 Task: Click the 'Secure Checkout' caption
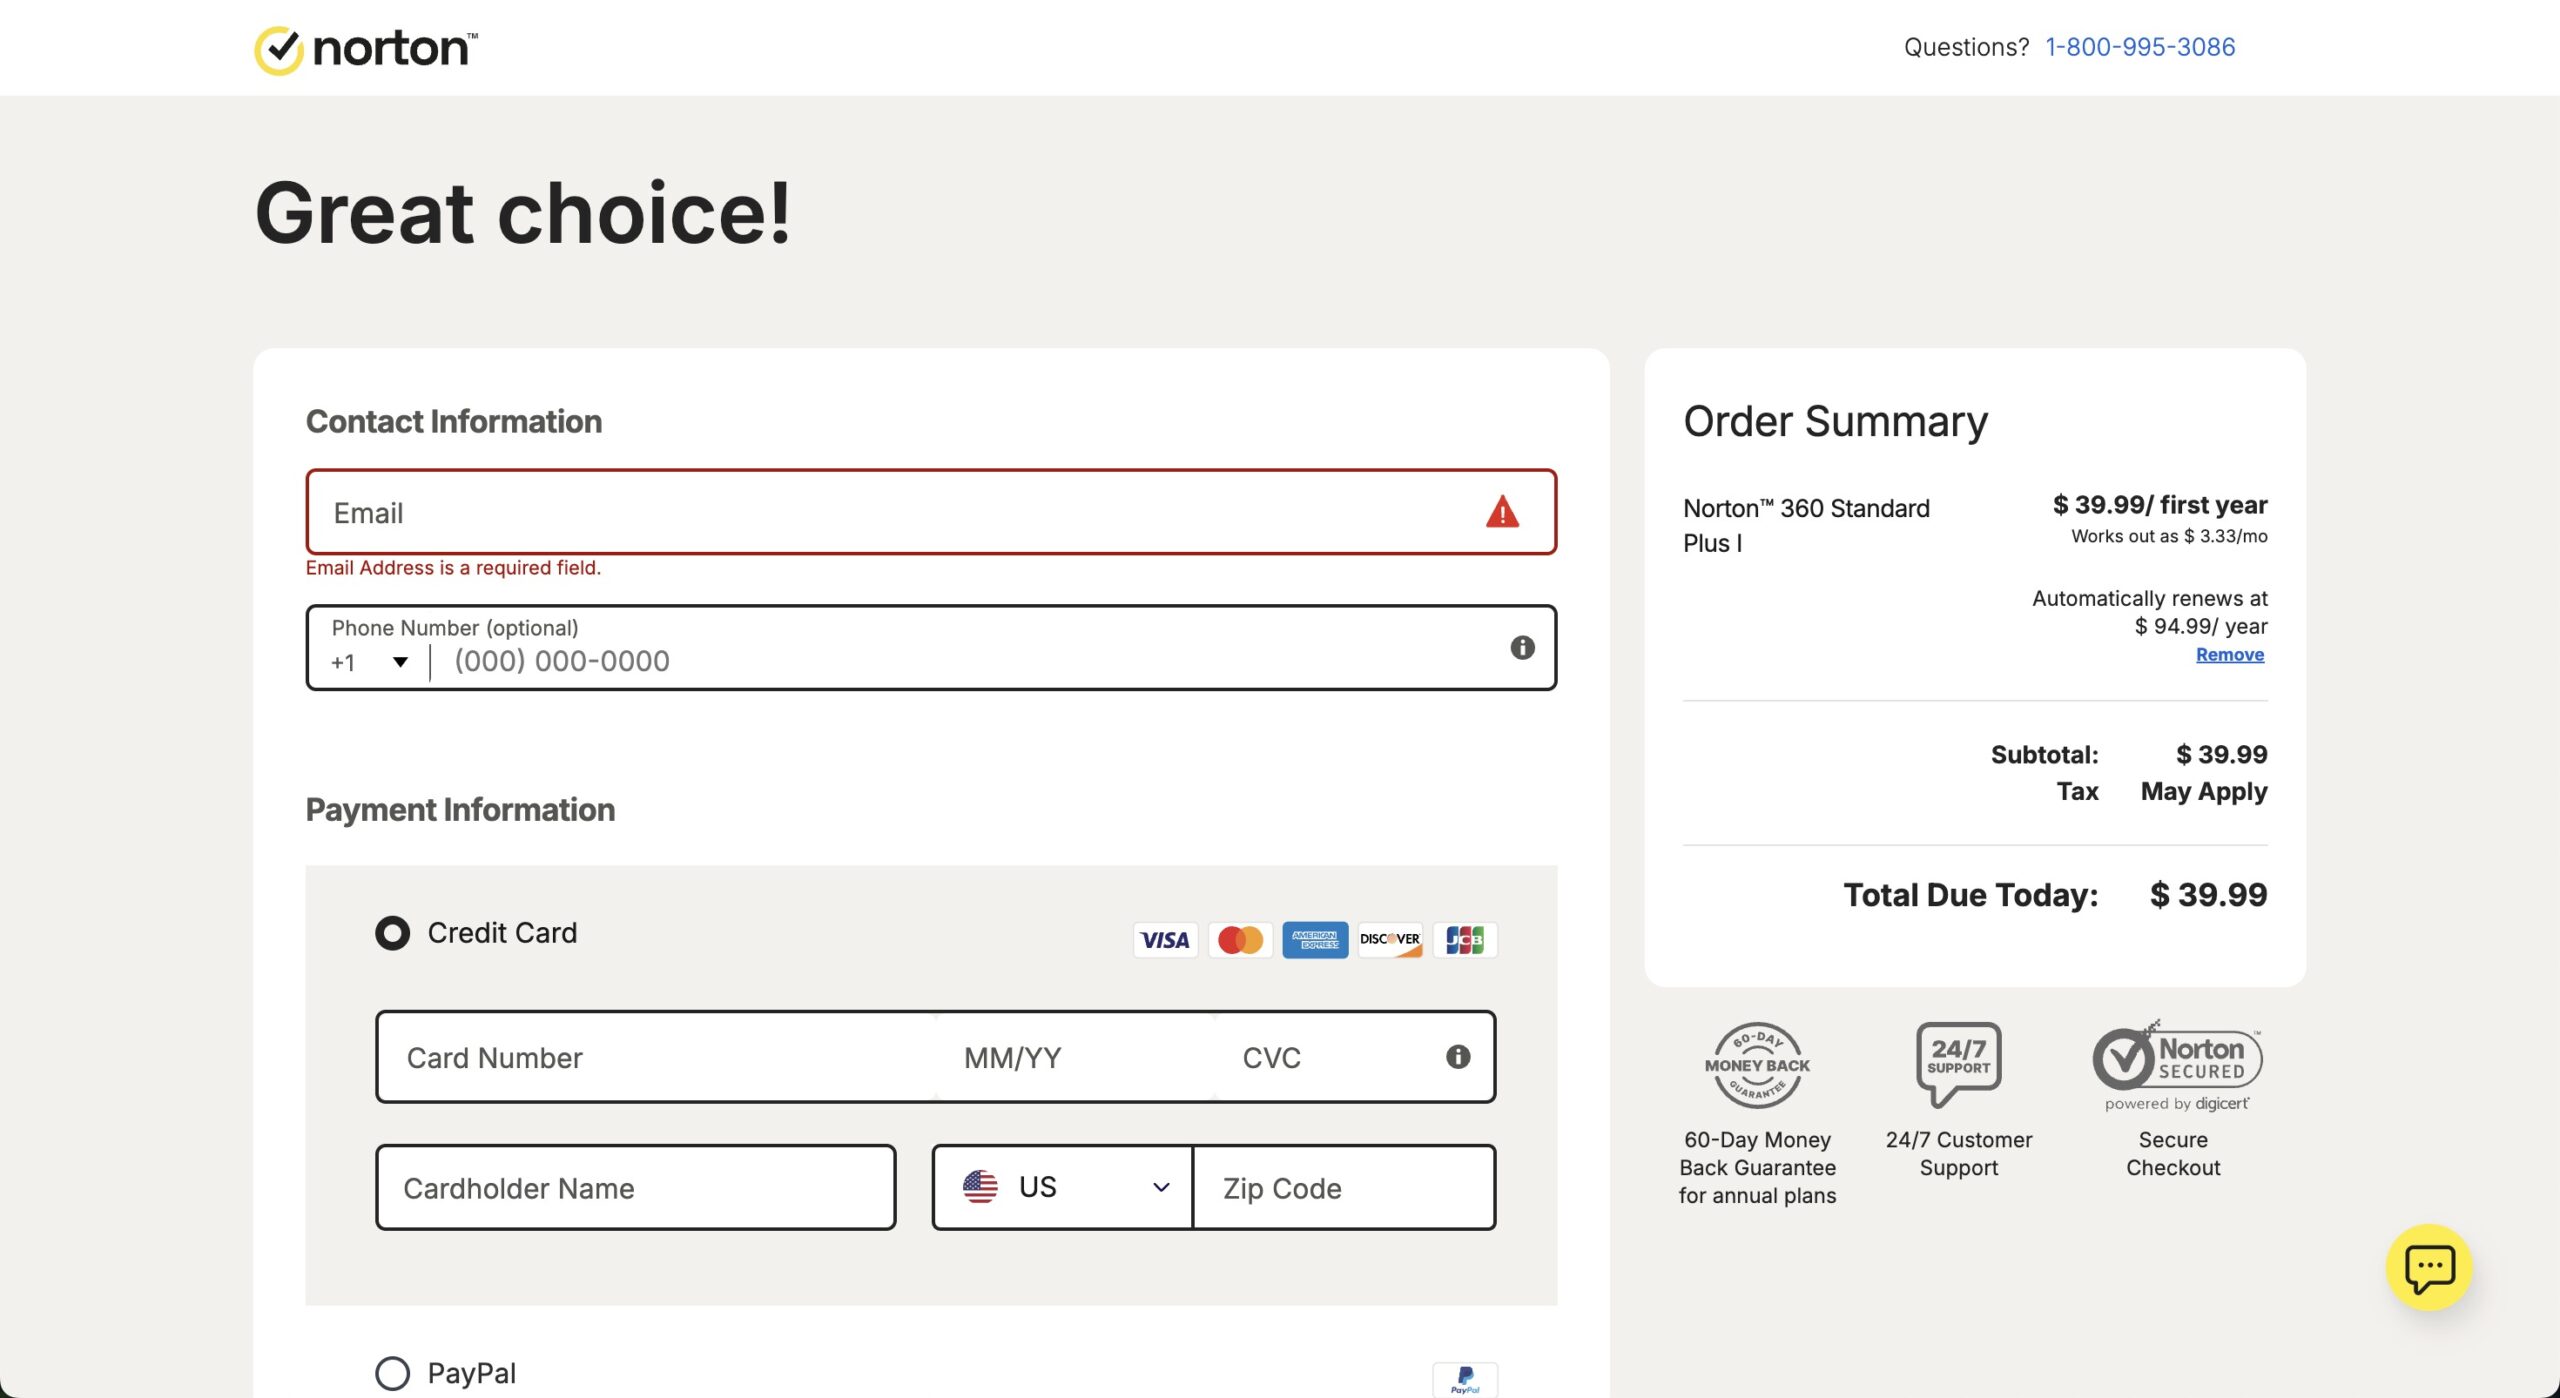(2173, 1153)
